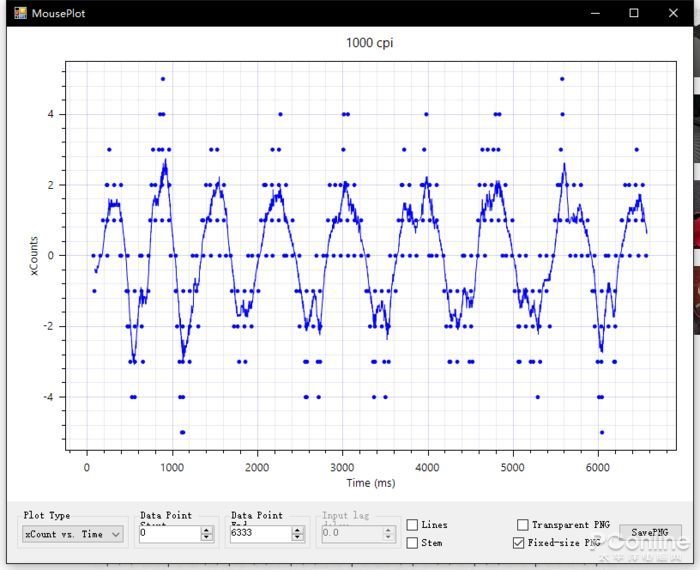This screenshot has height=570, width=700.
Task: Minimize the MousePlot window
Action: point(595,13)
